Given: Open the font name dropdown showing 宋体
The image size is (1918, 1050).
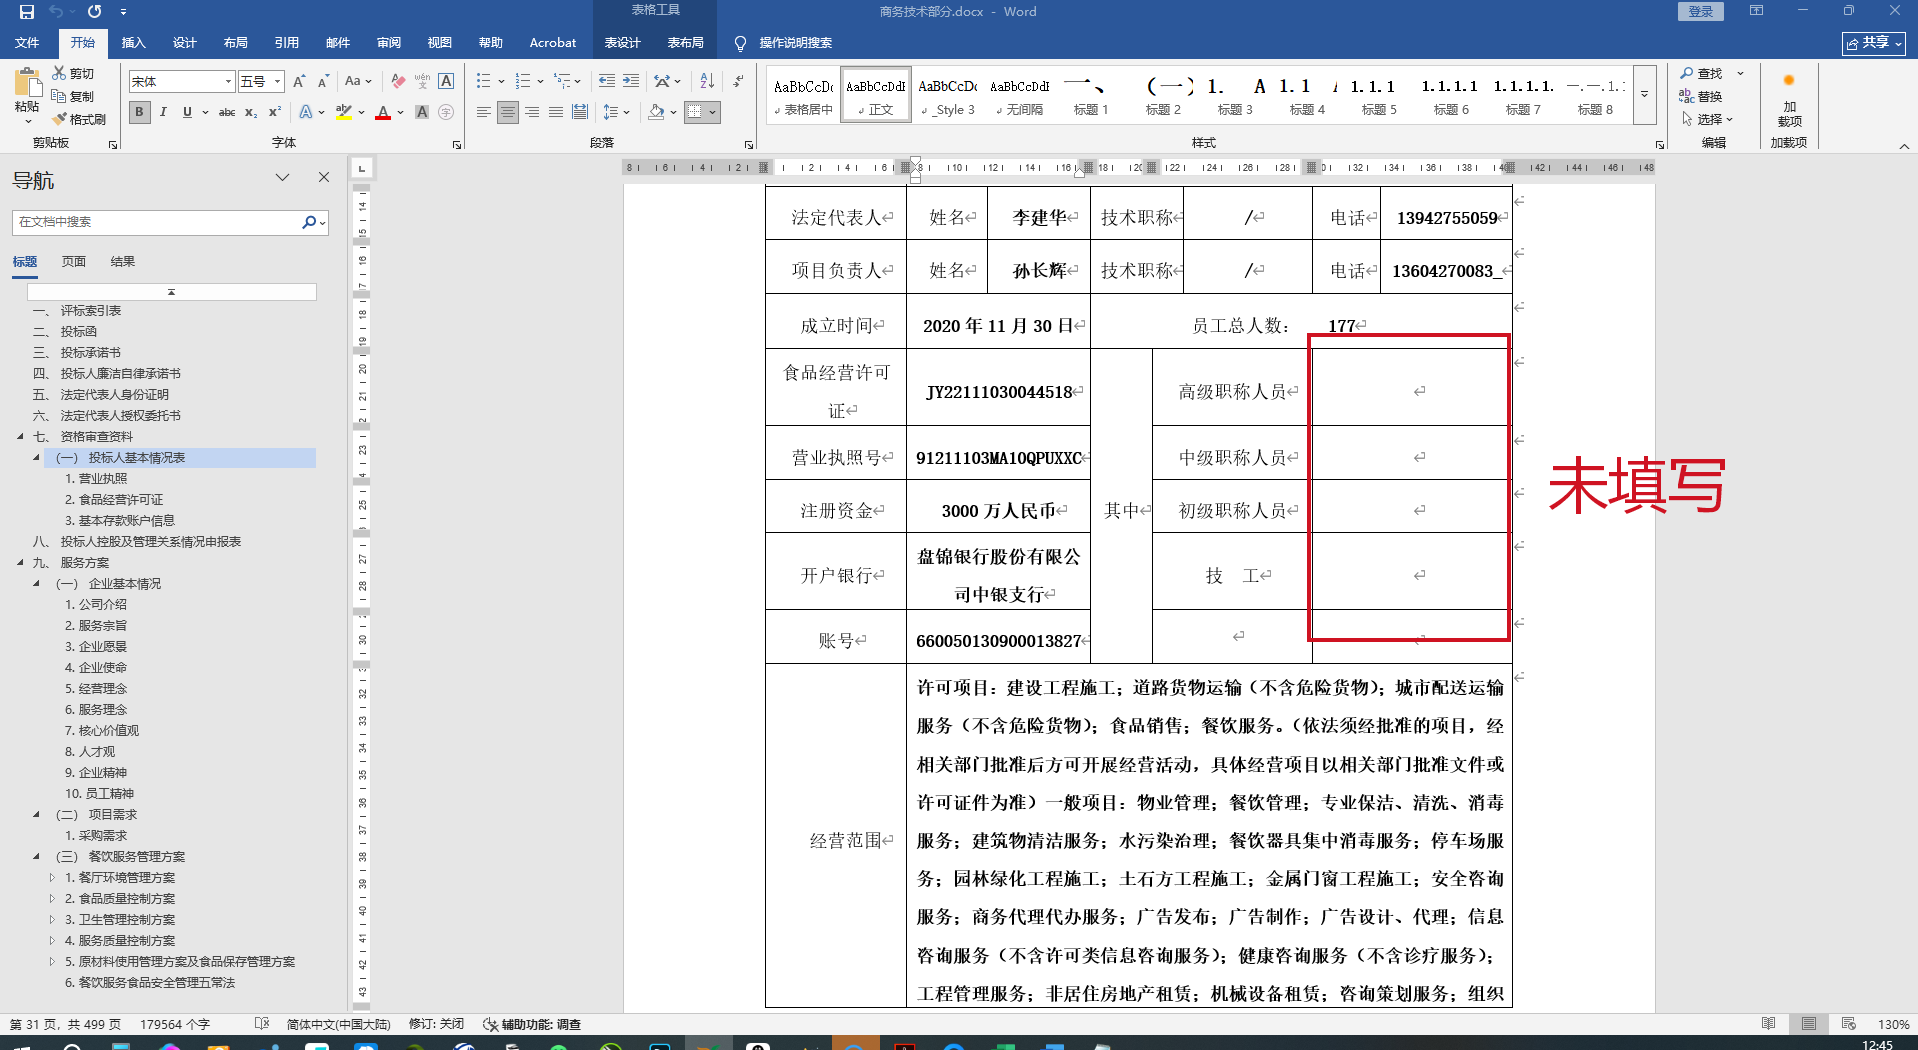Looking at the screenshot, I should click(228, 81).
